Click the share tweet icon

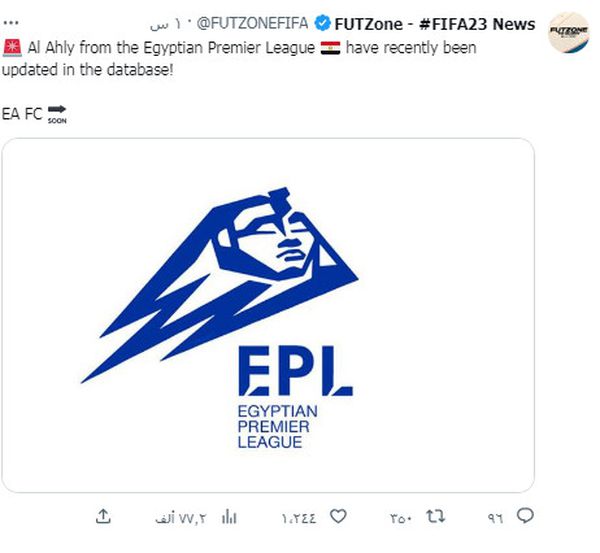point(103,517)
